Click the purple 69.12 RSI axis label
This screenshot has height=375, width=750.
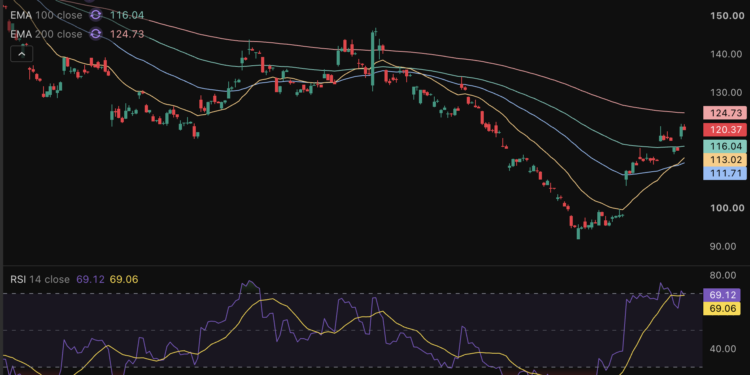[722, 295]
